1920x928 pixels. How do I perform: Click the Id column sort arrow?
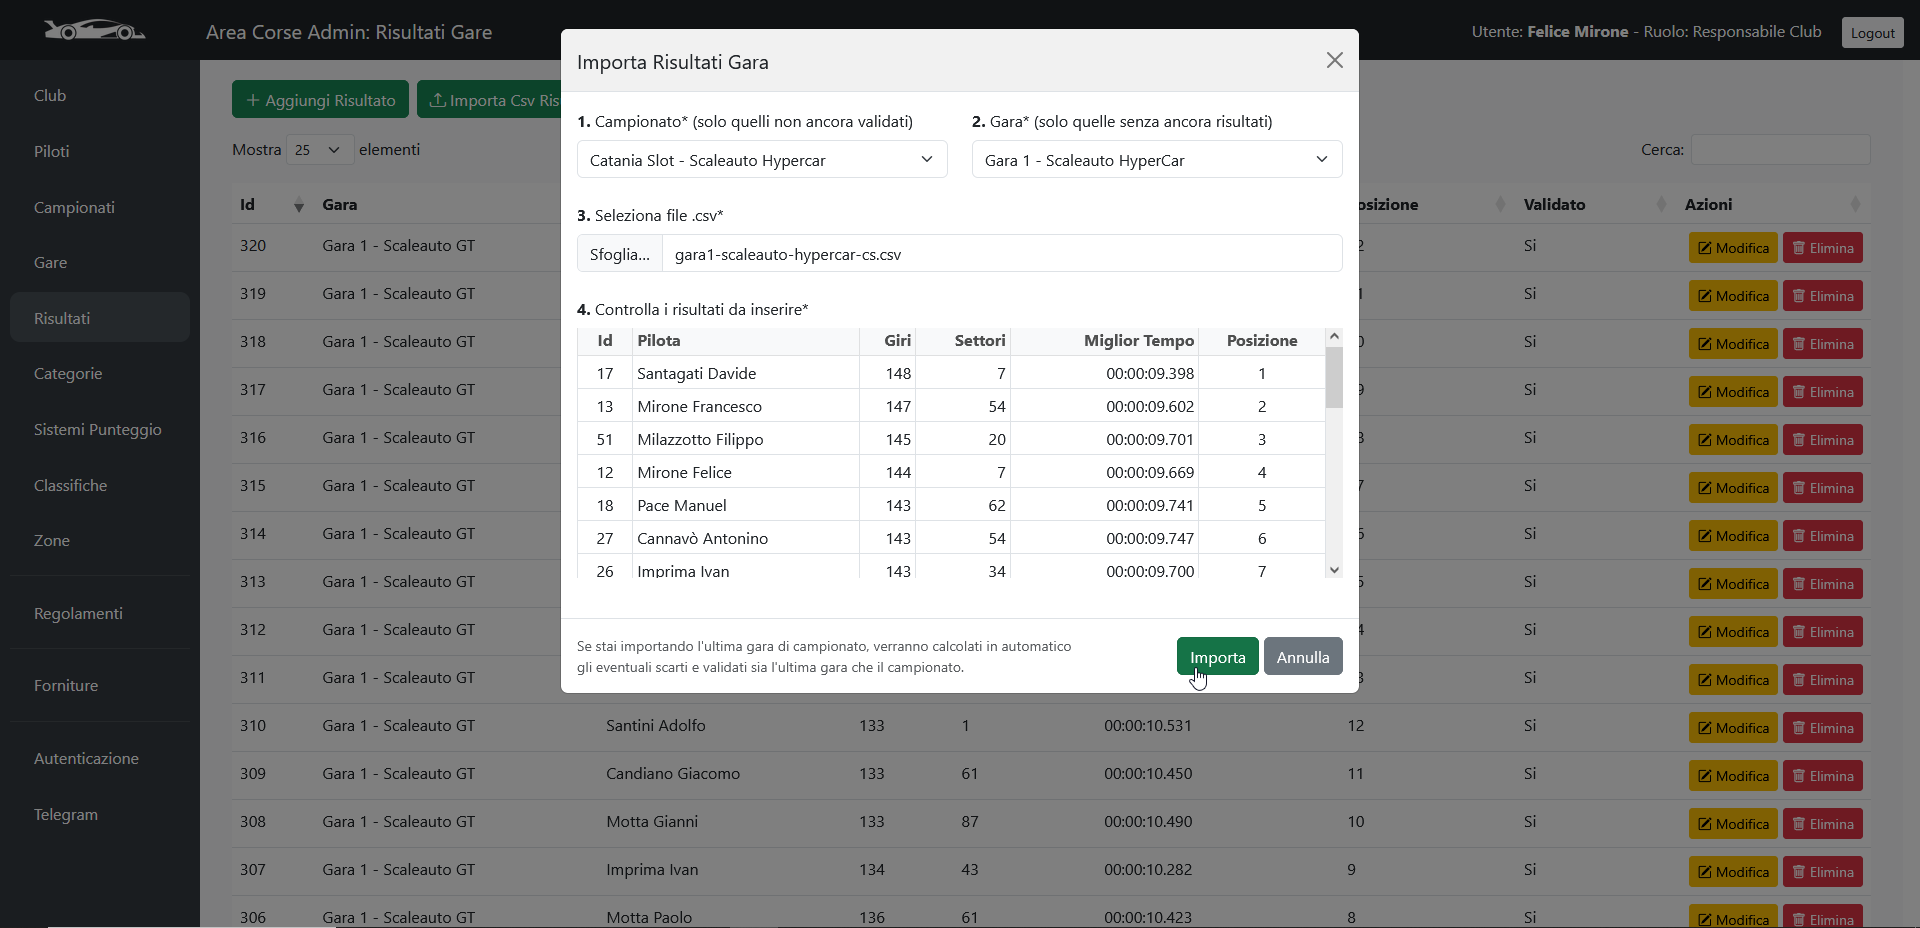298,206
